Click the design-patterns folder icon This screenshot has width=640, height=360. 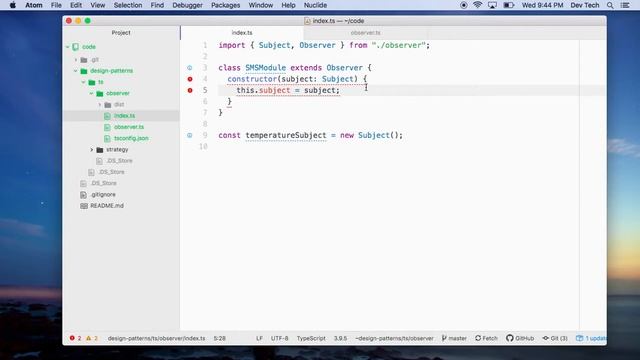click(84, 71)
